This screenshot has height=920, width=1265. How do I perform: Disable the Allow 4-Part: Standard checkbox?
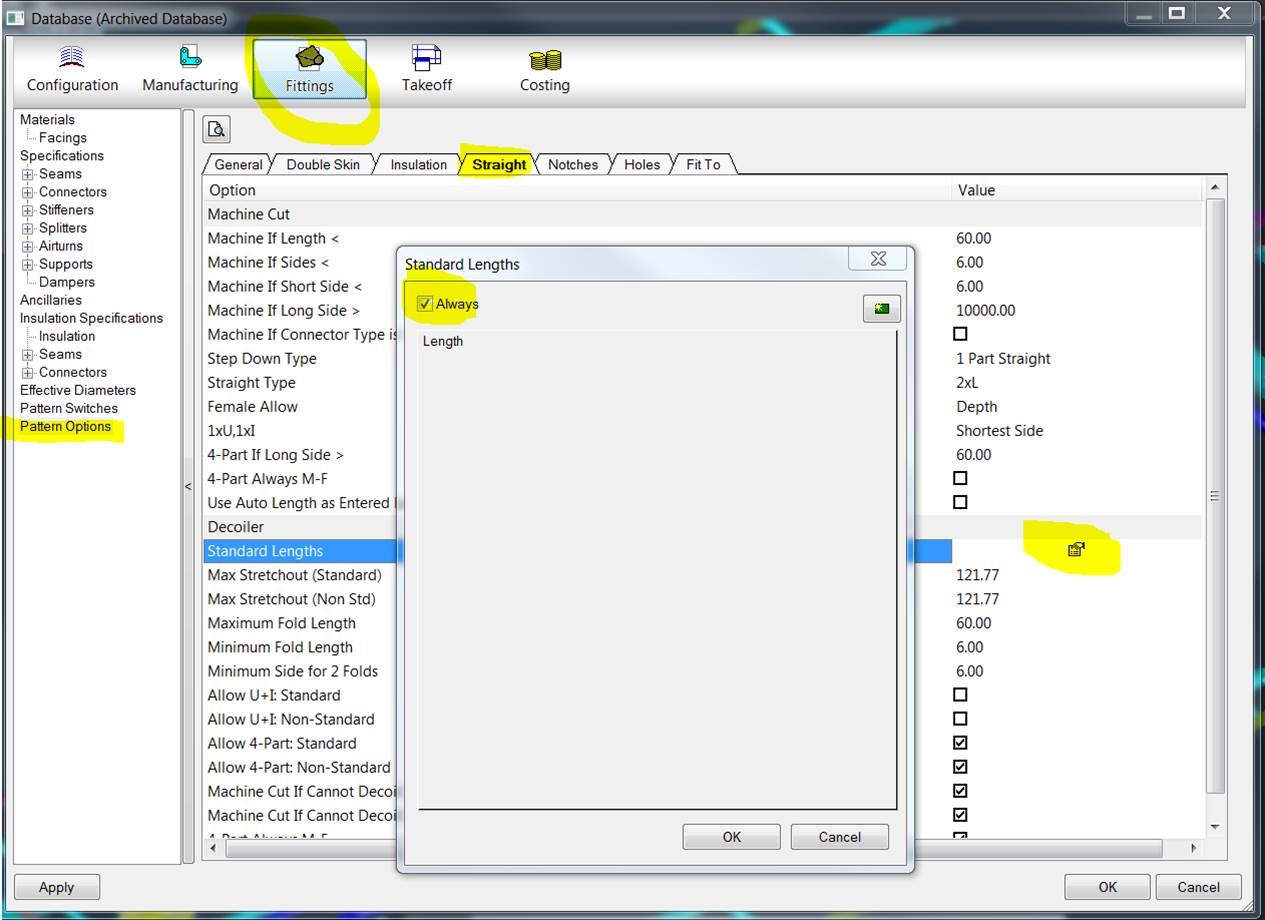point(959,742)
